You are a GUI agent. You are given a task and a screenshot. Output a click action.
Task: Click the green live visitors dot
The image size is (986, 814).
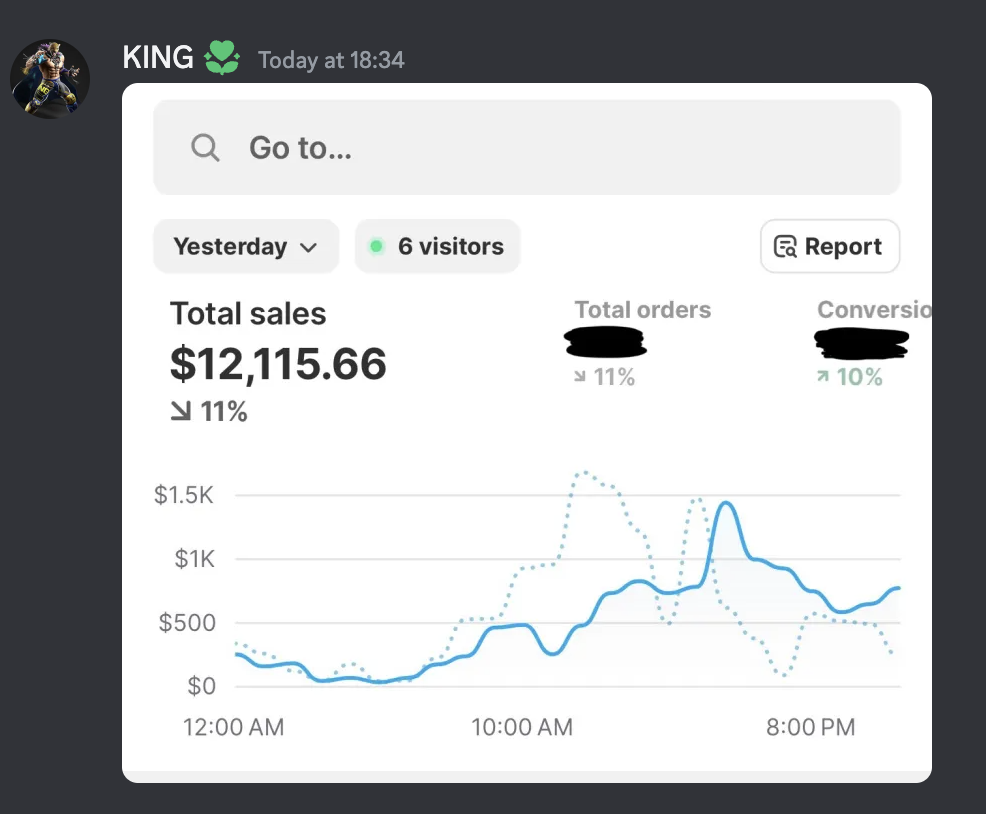[377, 246]
